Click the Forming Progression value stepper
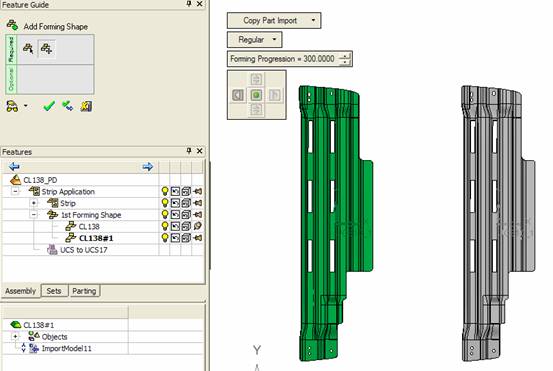The width and height of the screenshot is (553, 371). [345, 59]
